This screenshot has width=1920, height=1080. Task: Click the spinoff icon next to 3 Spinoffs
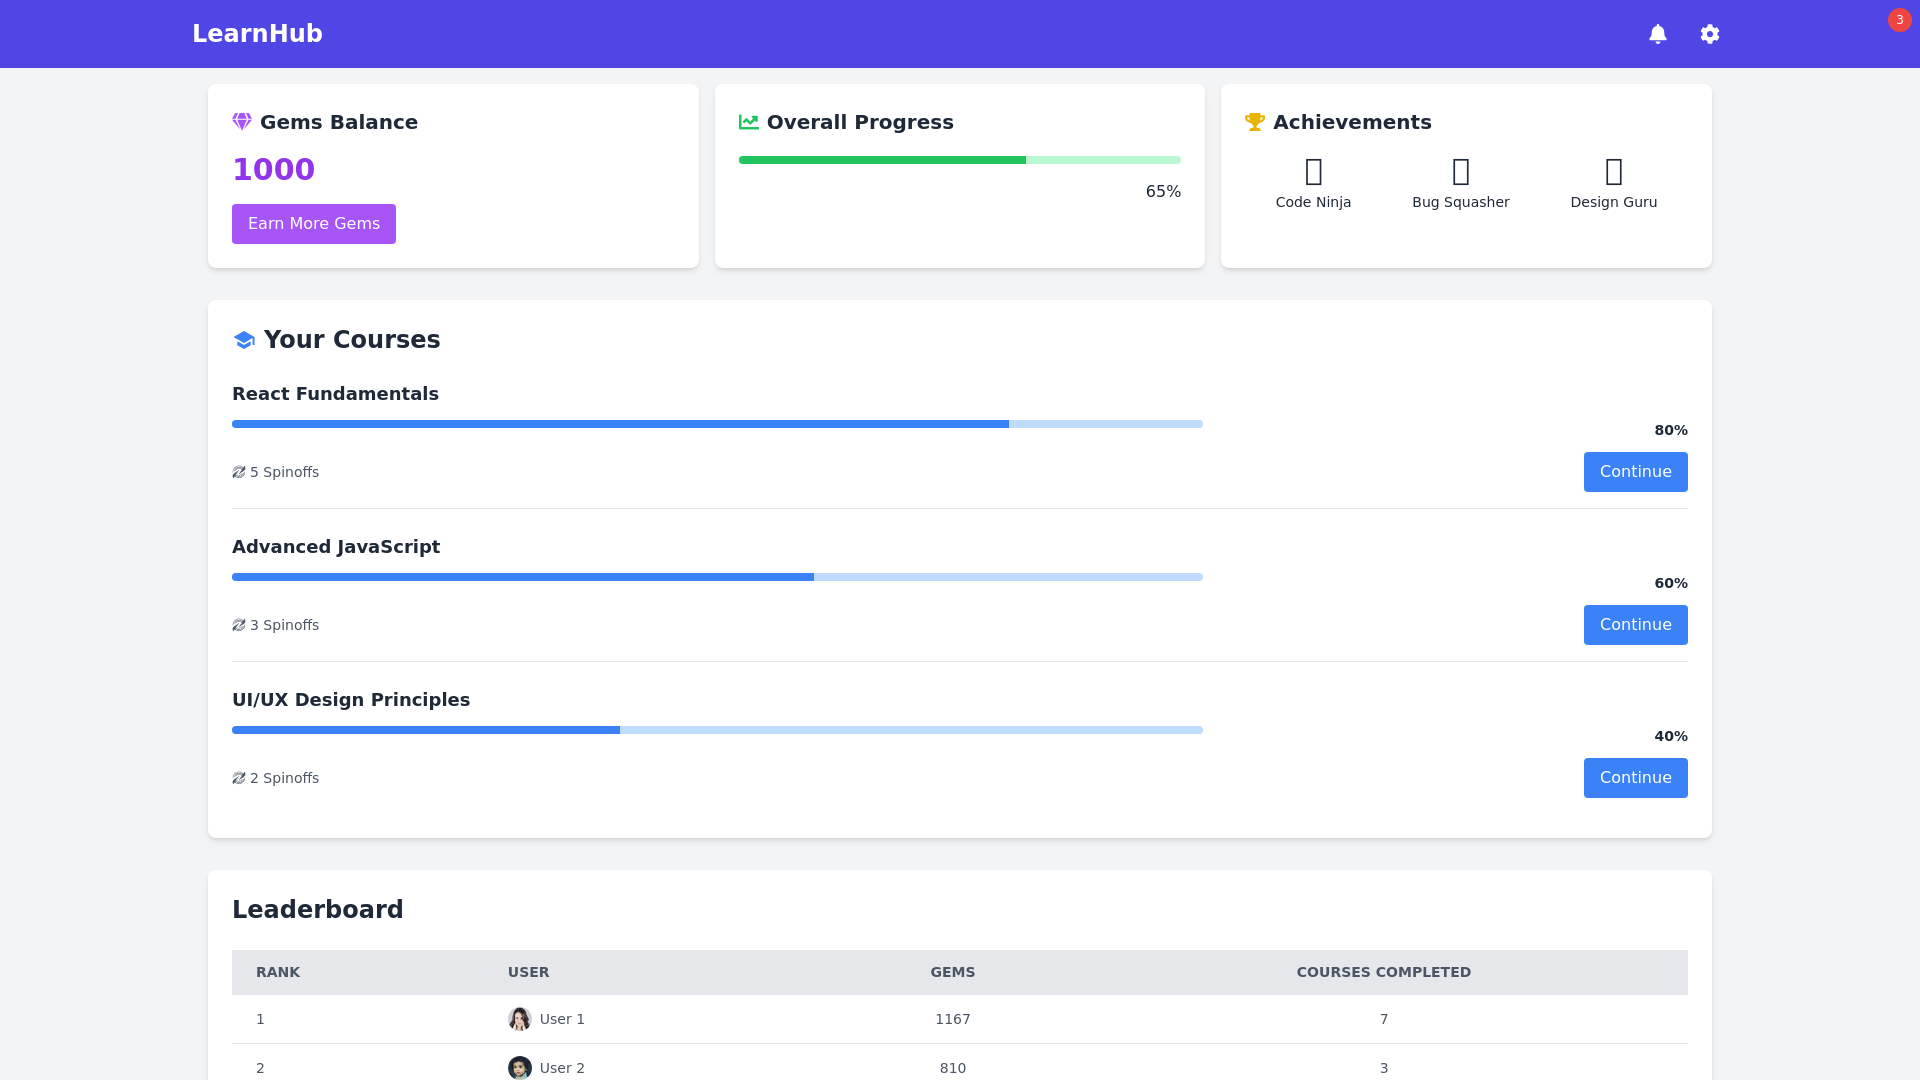(x=239, y=625)
